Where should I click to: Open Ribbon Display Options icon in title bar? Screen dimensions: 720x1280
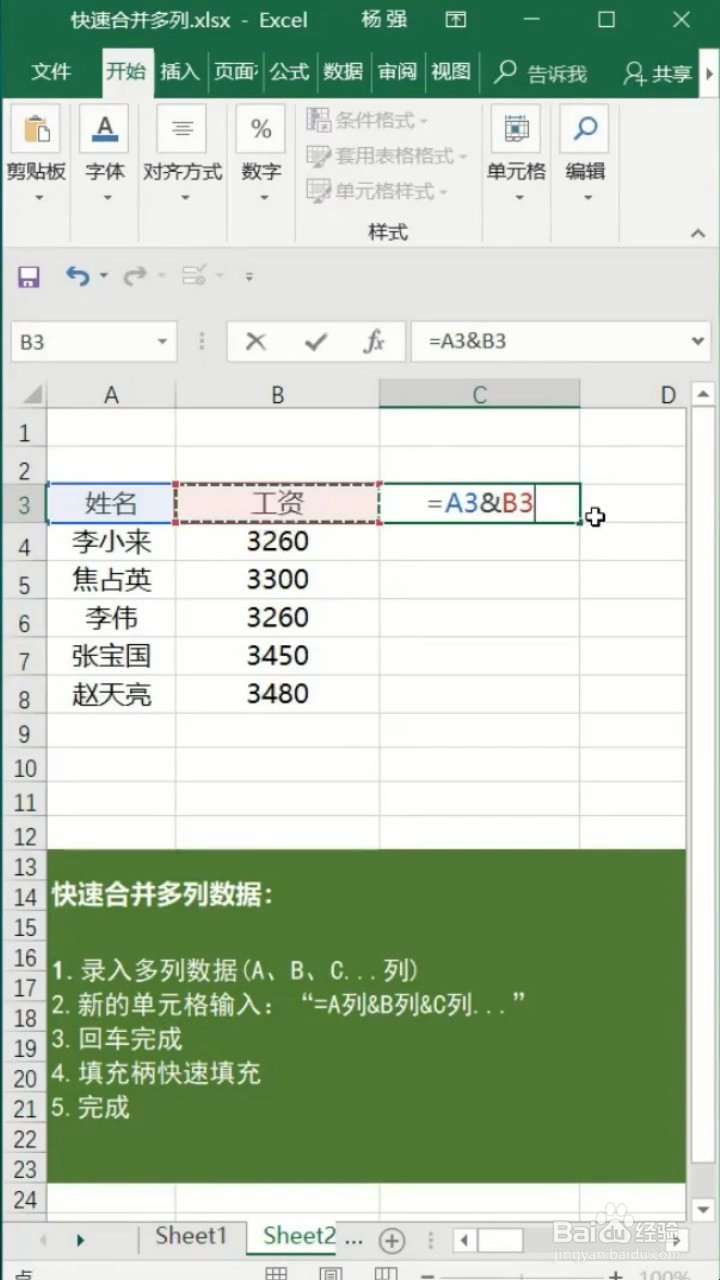click(x=456, y=19)
